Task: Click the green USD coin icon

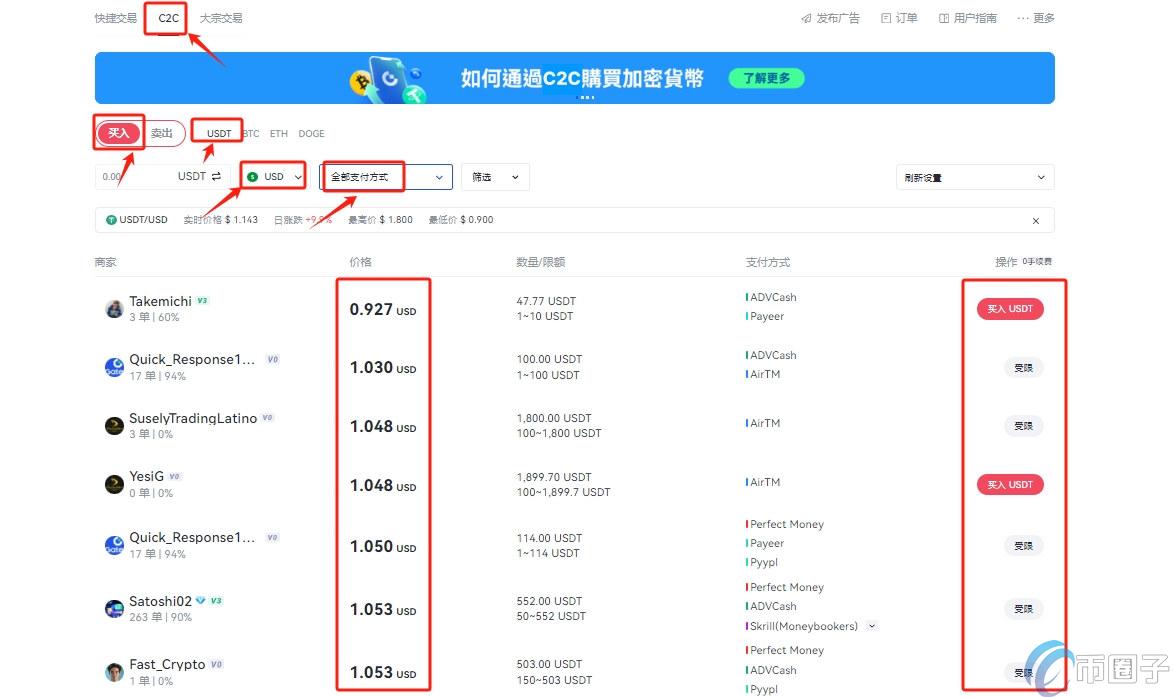Action: tap(254, 176)
